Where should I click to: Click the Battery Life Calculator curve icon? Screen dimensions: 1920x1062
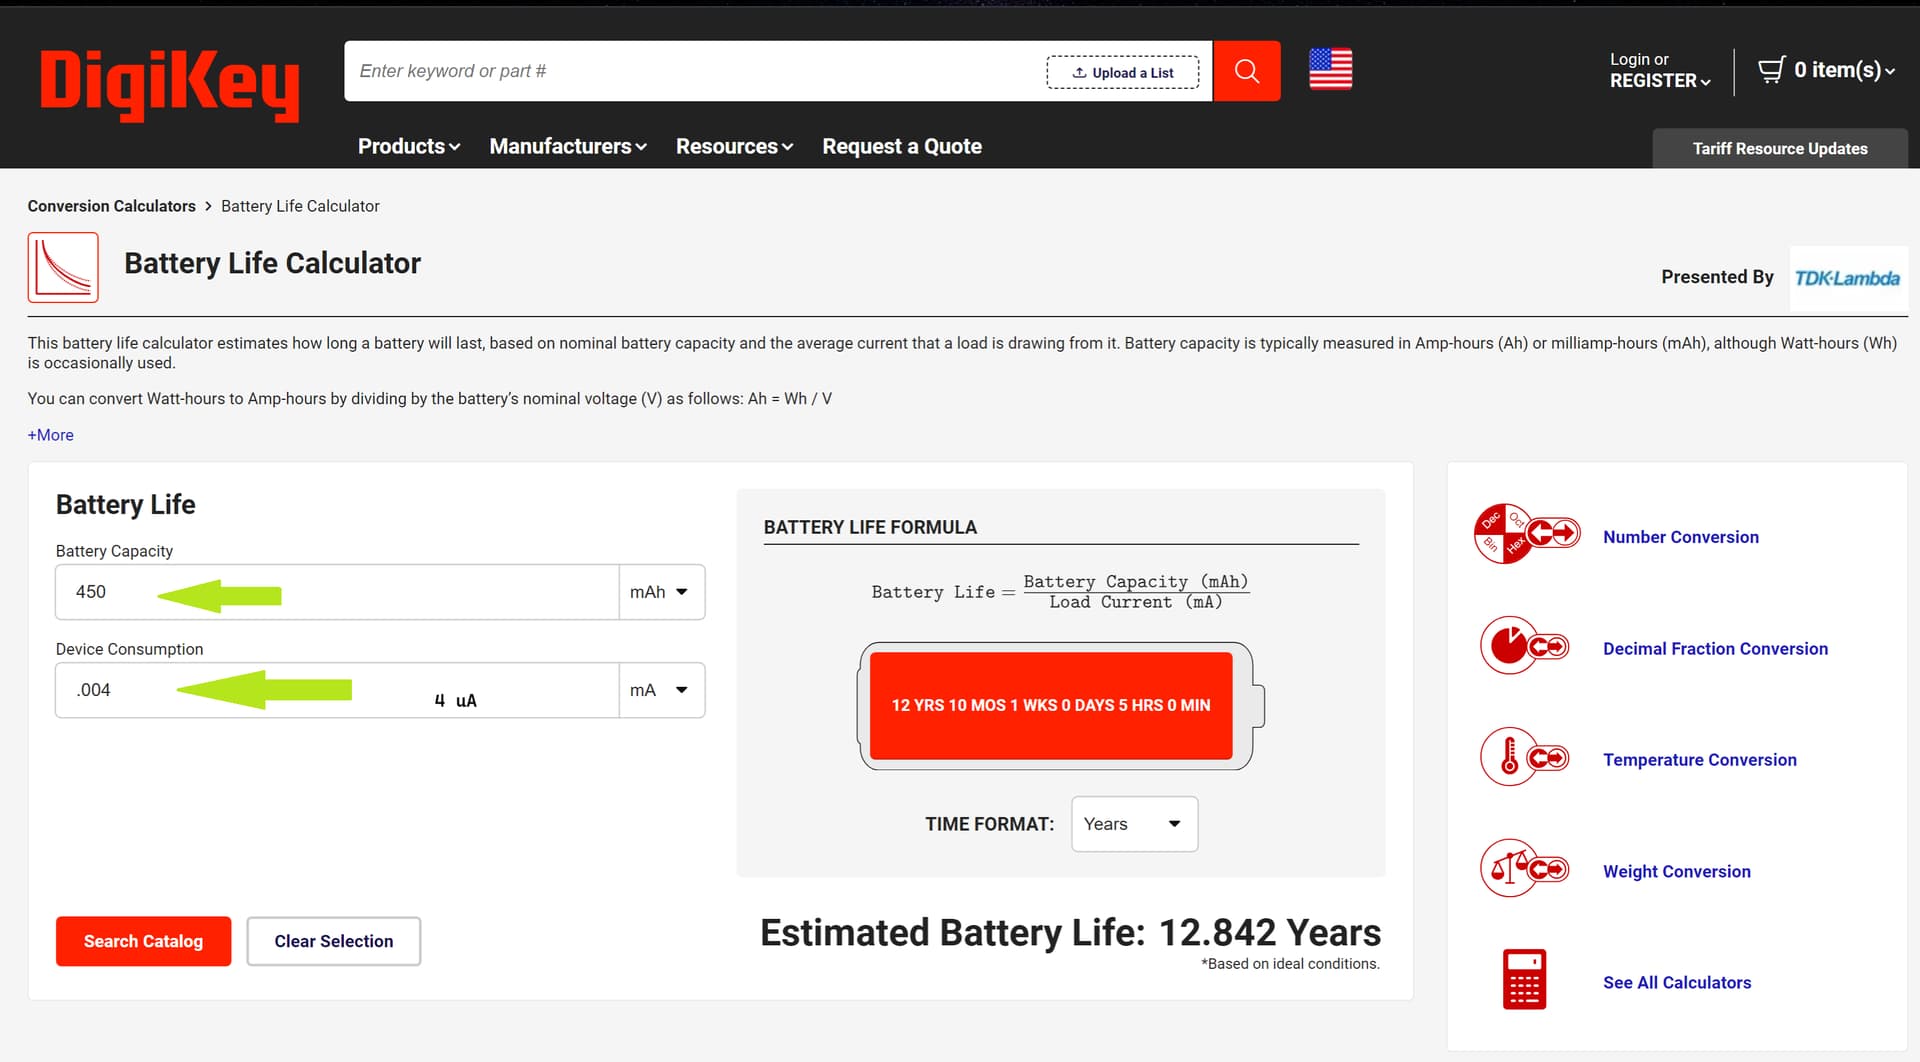(63, 267)
